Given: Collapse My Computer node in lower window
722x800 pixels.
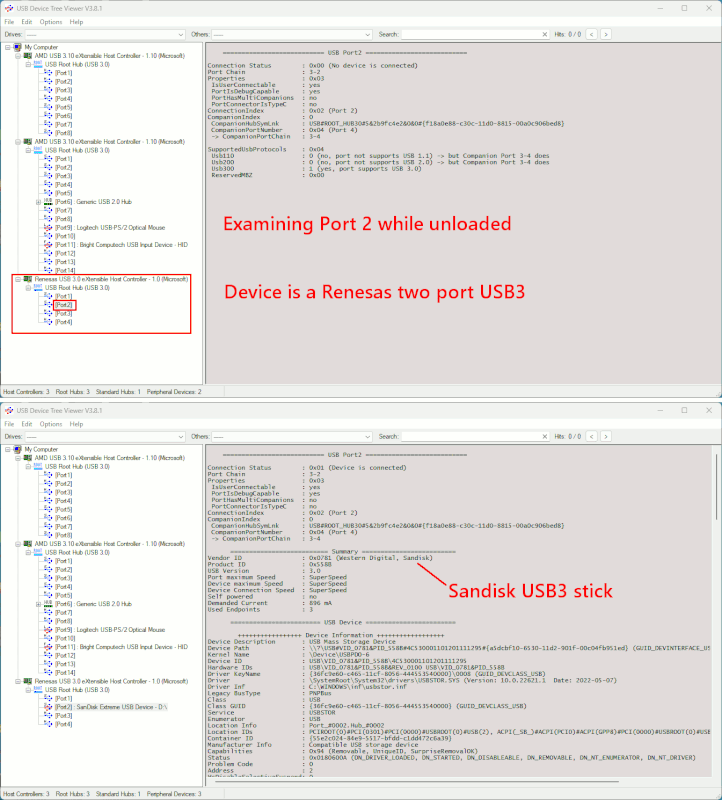Looking at the screenshot, I should (x=8, y=449).
